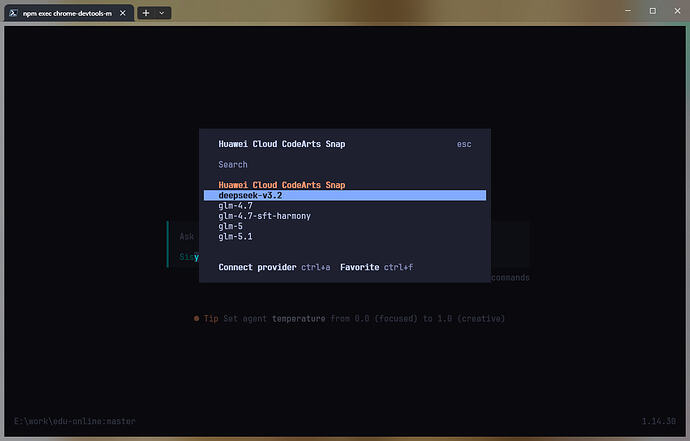This screenshot has width=690, height=441.
Task: Minimize the terminal window
Action: 628,11
